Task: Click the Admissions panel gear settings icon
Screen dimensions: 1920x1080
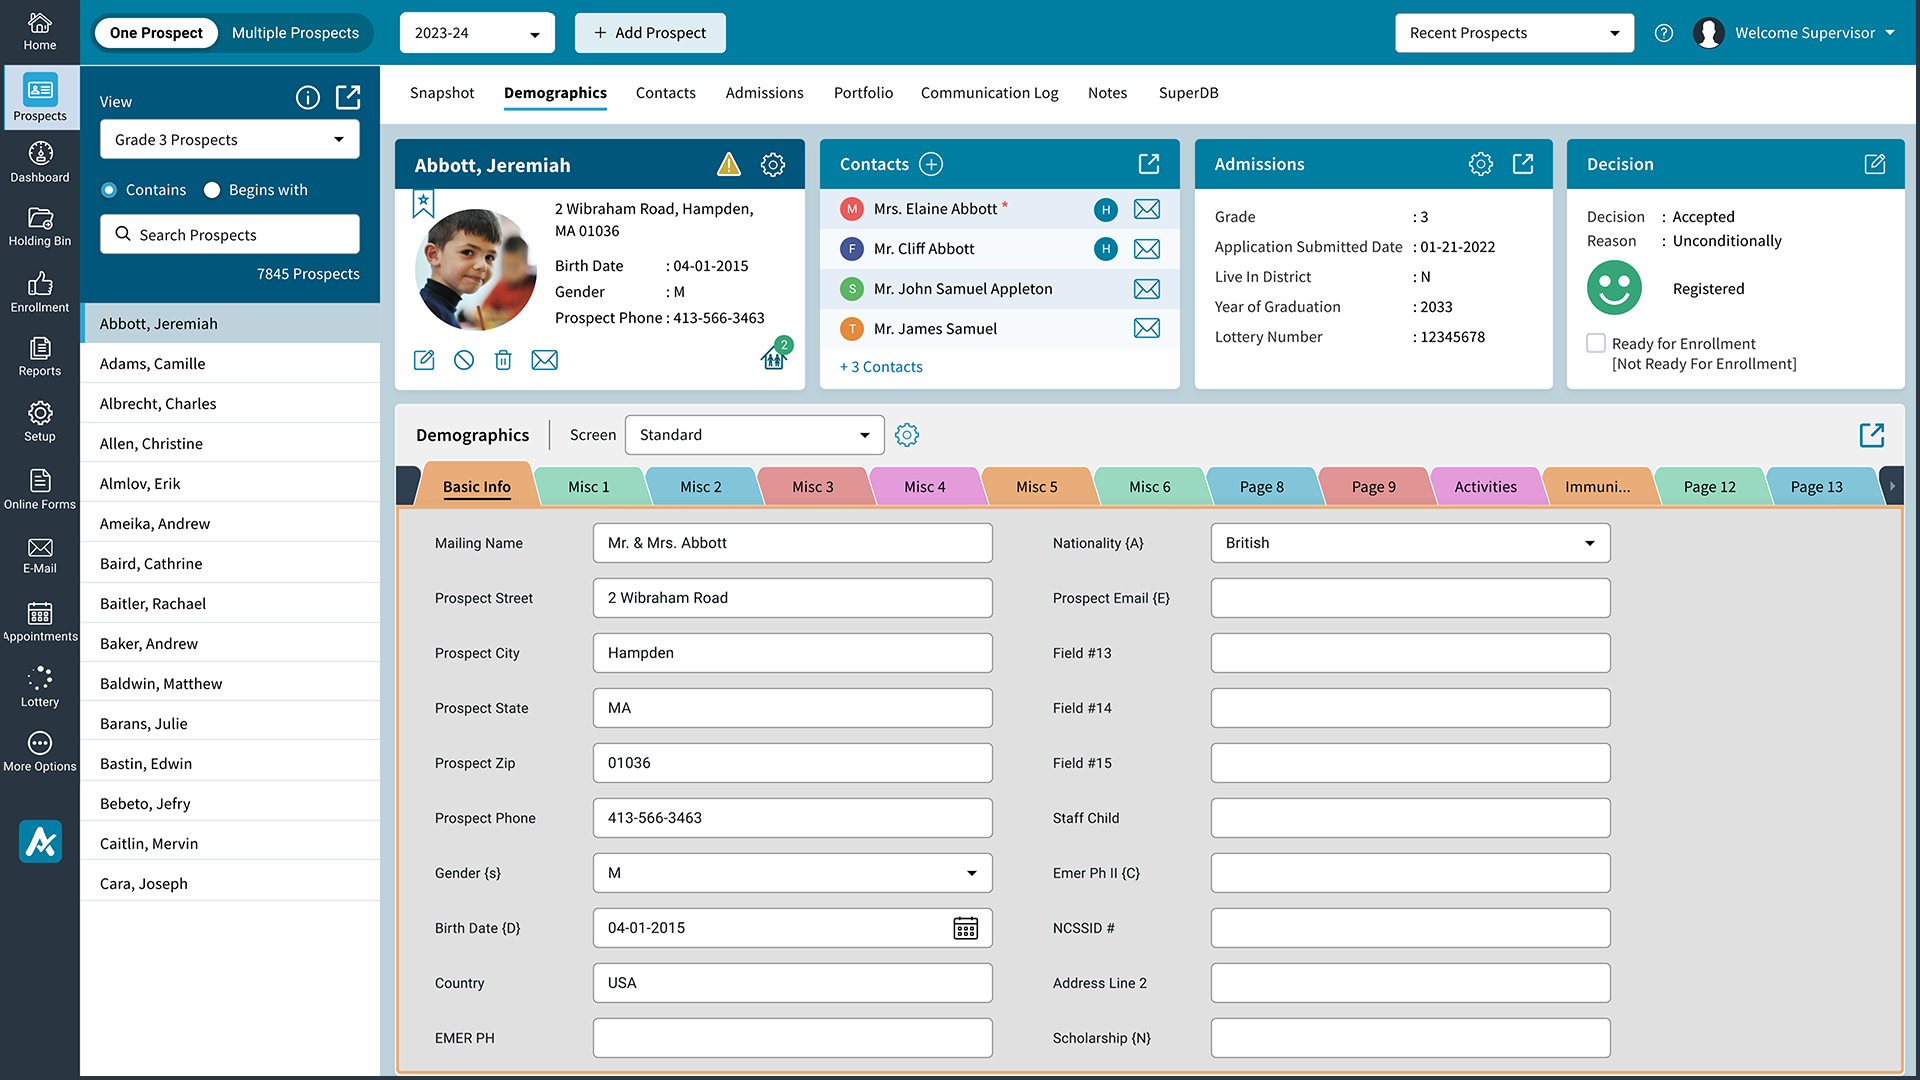Action: click(1480, 164)
